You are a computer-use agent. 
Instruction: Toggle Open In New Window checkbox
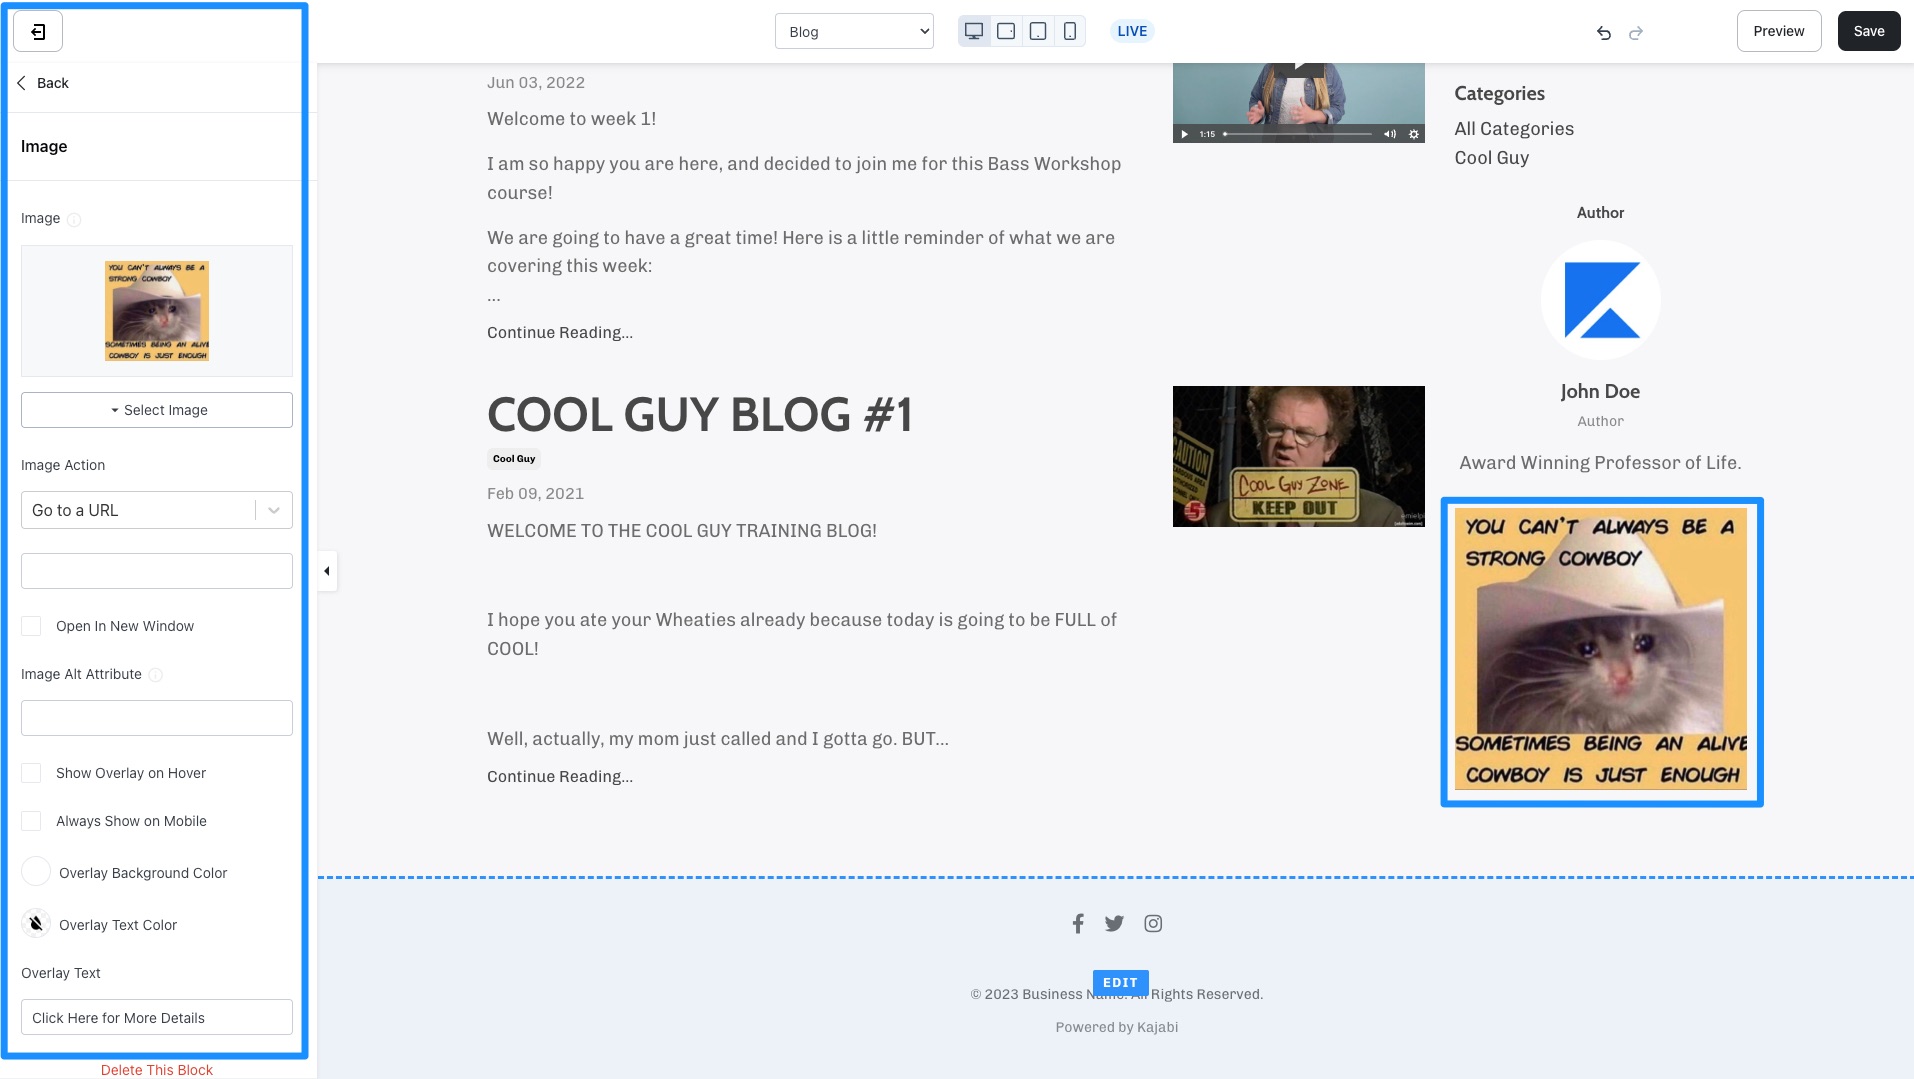point(31,626)
